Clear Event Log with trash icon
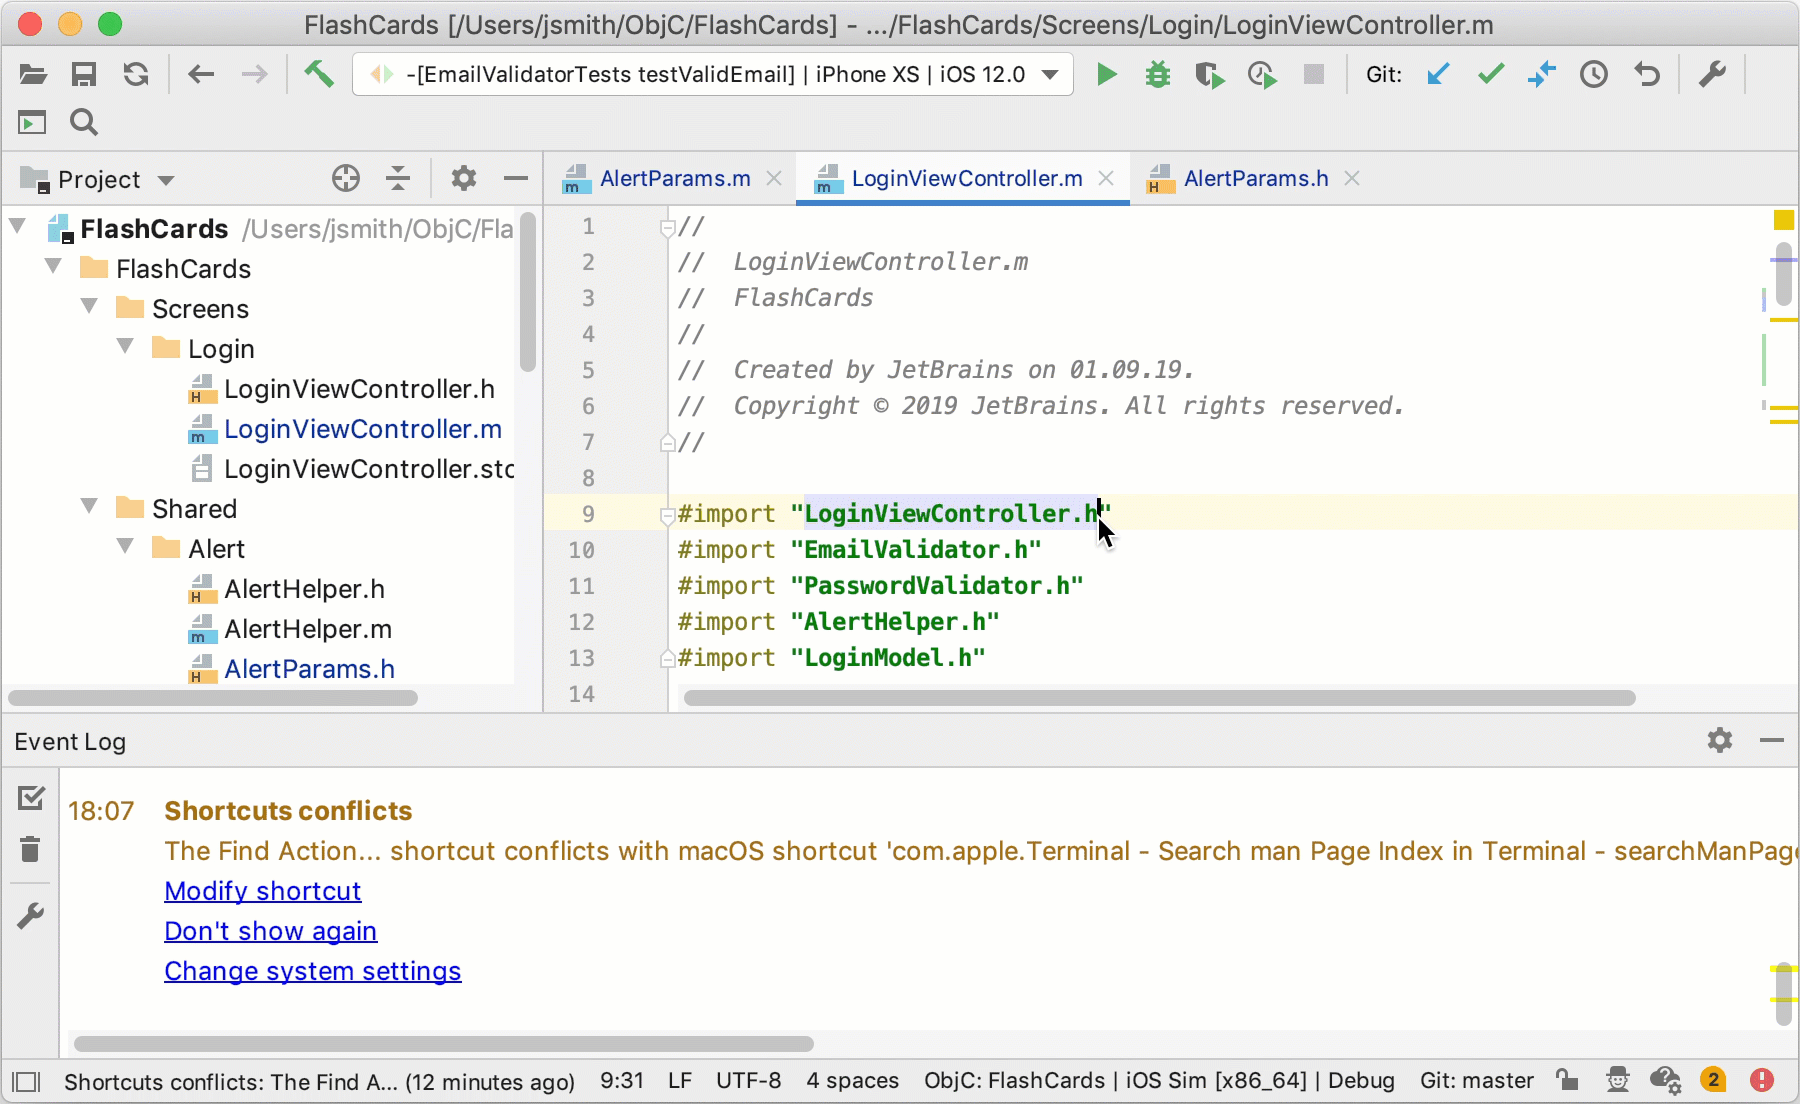 [30, 849]
